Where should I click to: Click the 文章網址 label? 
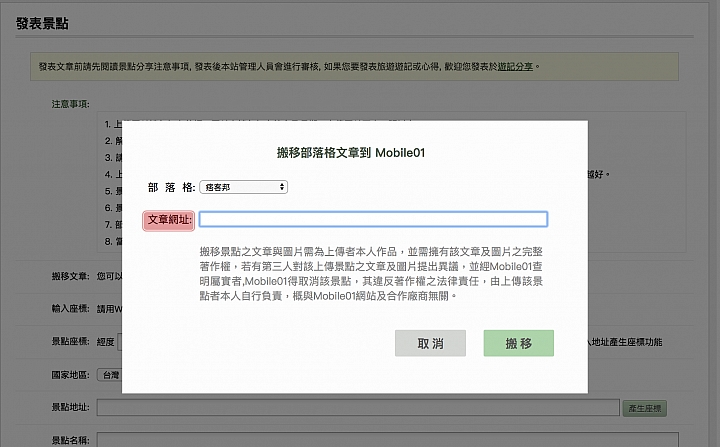[169, 220]
